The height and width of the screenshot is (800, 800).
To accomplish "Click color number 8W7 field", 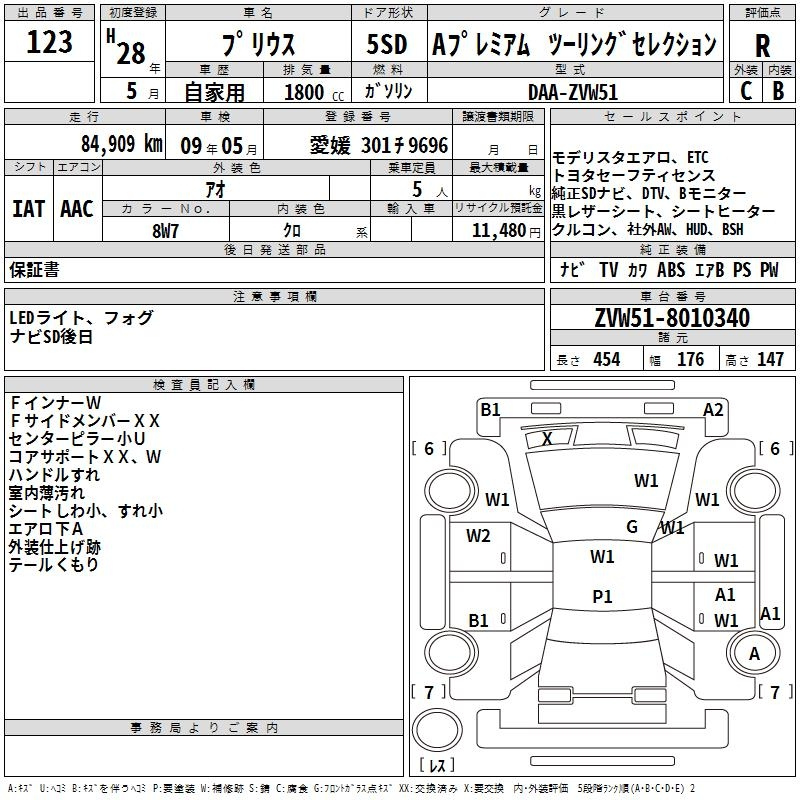I will pyautogui.click(x=165, y=230).
